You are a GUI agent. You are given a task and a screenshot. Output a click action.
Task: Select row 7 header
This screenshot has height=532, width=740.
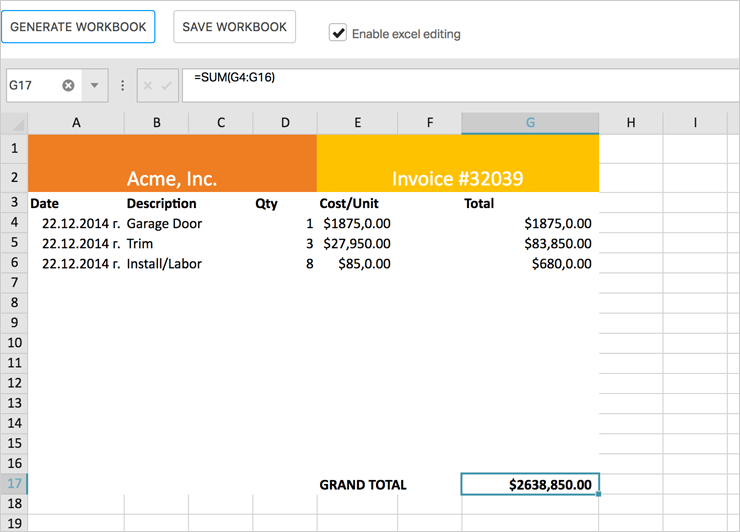click(x=14, y=283)
